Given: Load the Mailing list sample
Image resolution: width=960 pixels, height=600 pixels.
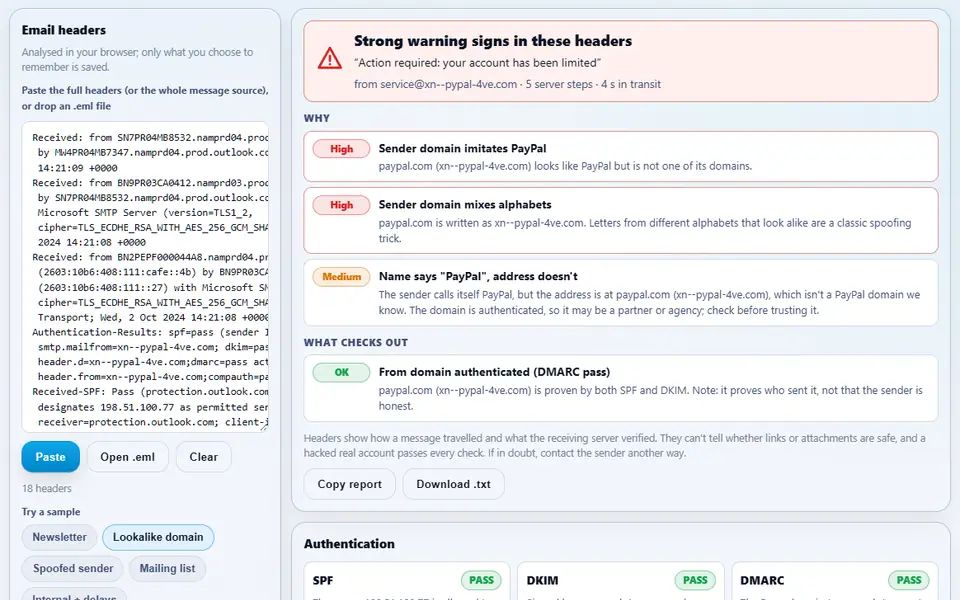Looking at the screenshot, I should pos(167,568).
